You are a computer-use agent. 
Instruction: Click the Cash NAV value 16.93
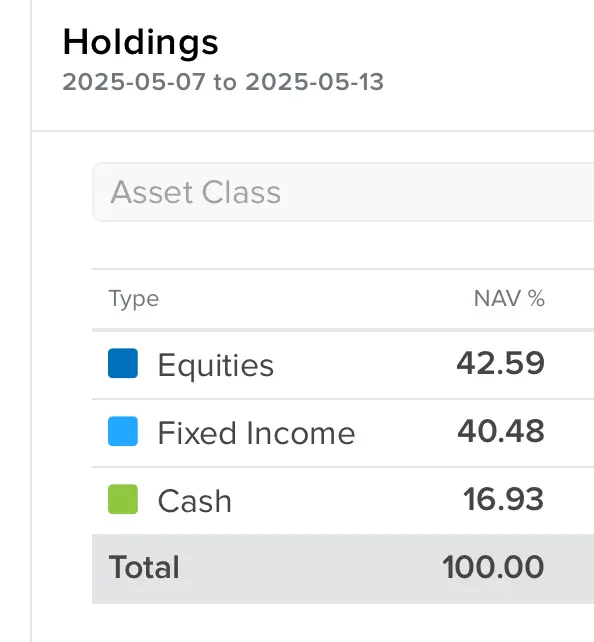pos(504,499)
